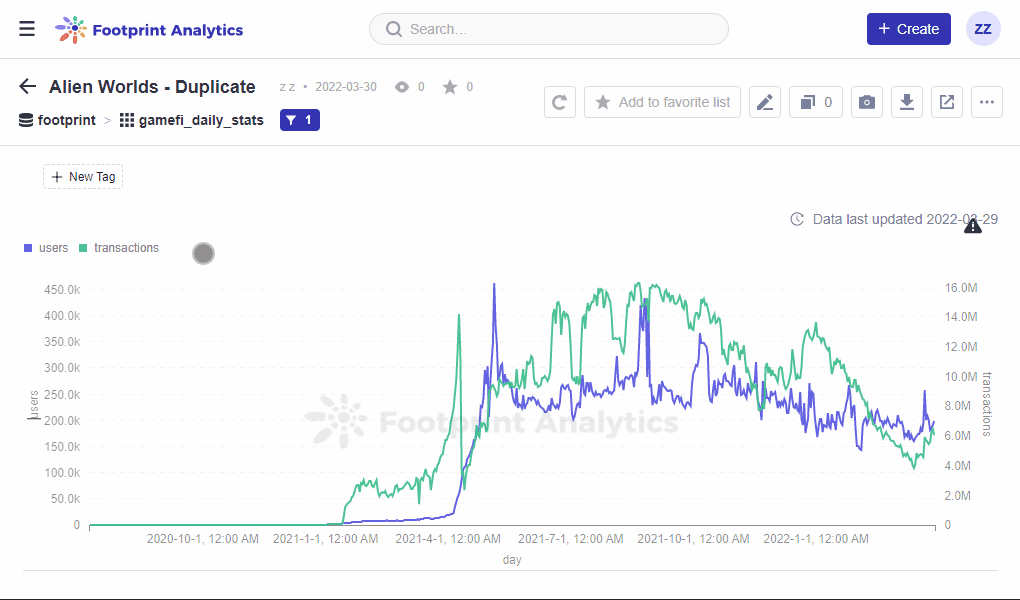Viewport: 1020px width, 600px height.
Task: Open the duplicate count button
Action: [816, 102]
